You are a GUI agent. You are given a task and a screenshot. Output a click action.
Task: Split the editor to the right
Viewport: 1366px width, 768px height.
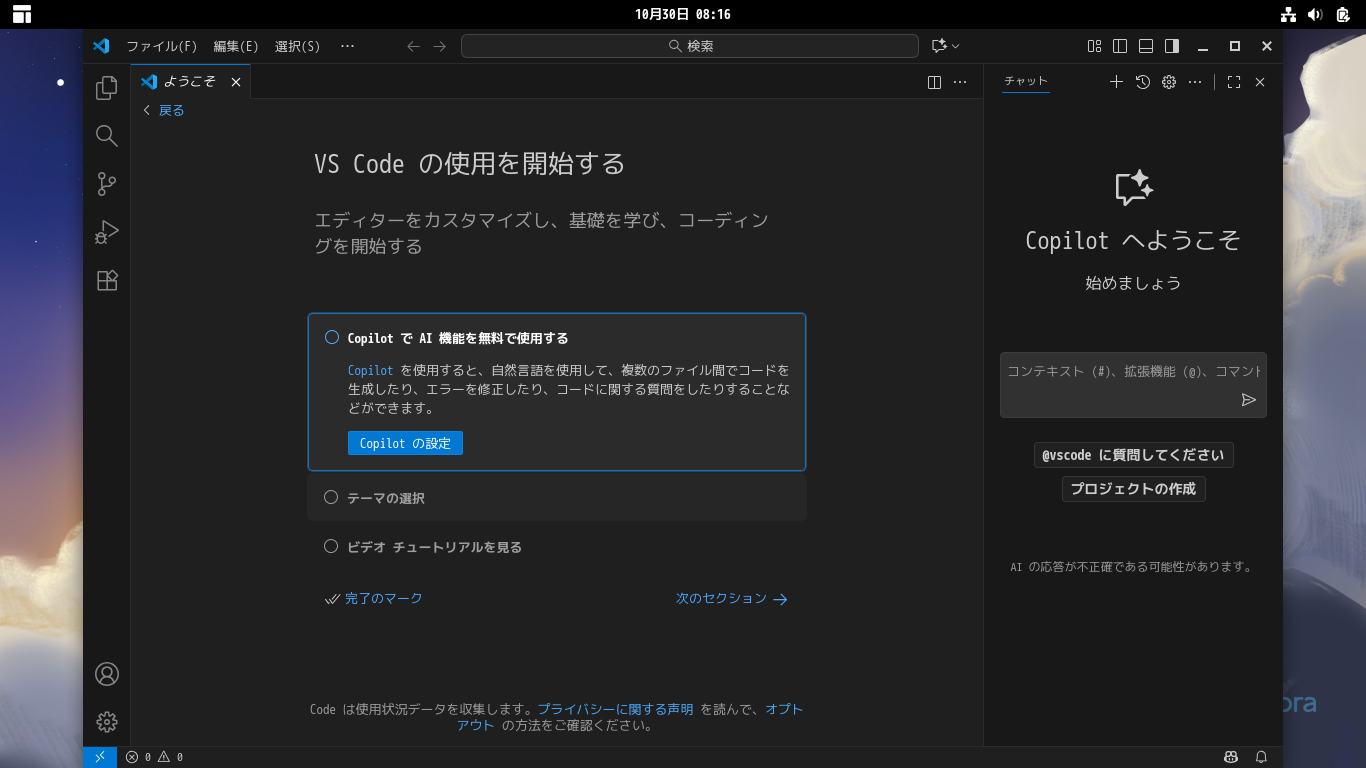935,82
